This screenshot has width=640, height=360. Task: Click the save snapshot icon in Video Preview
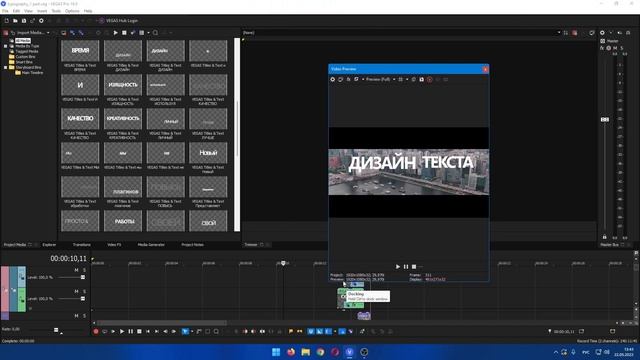point(422,80)
